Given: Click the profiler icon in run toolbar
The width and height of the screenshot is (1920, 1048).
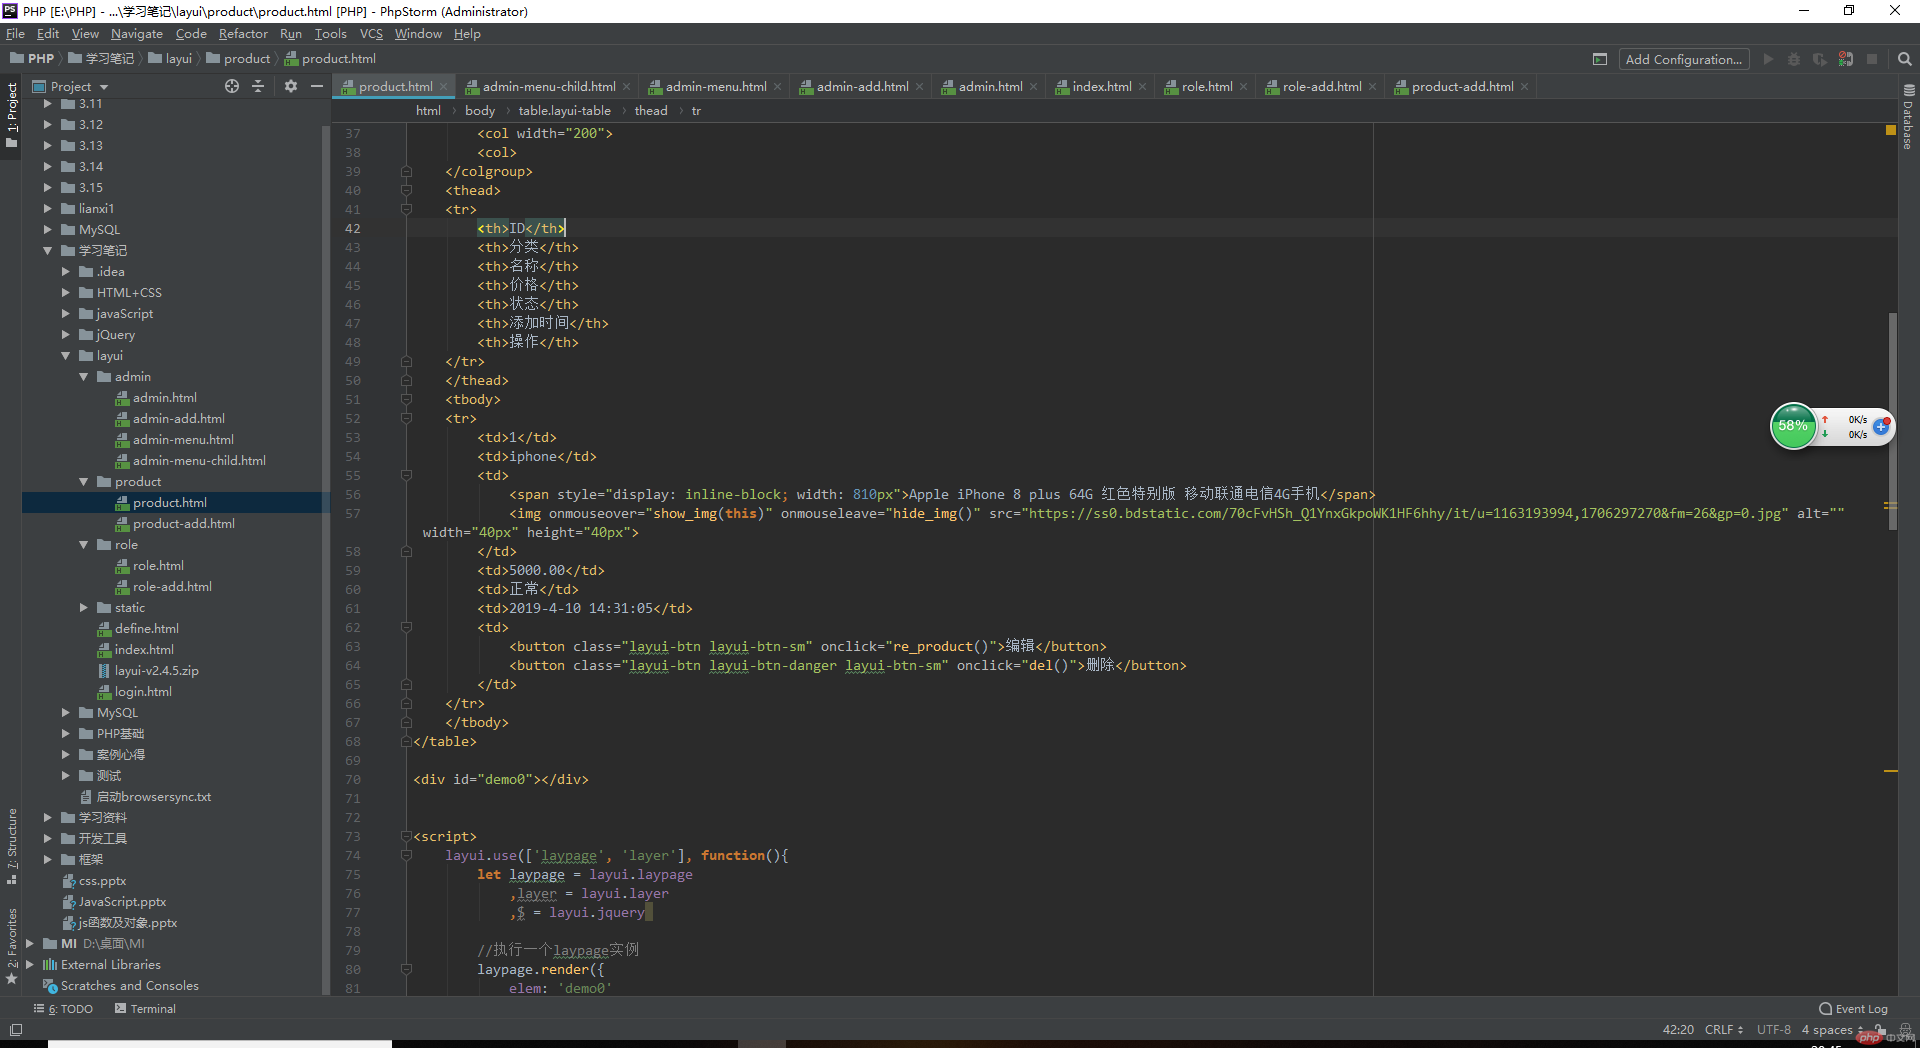Looking at the screenshot, I should click(1846, 59).
